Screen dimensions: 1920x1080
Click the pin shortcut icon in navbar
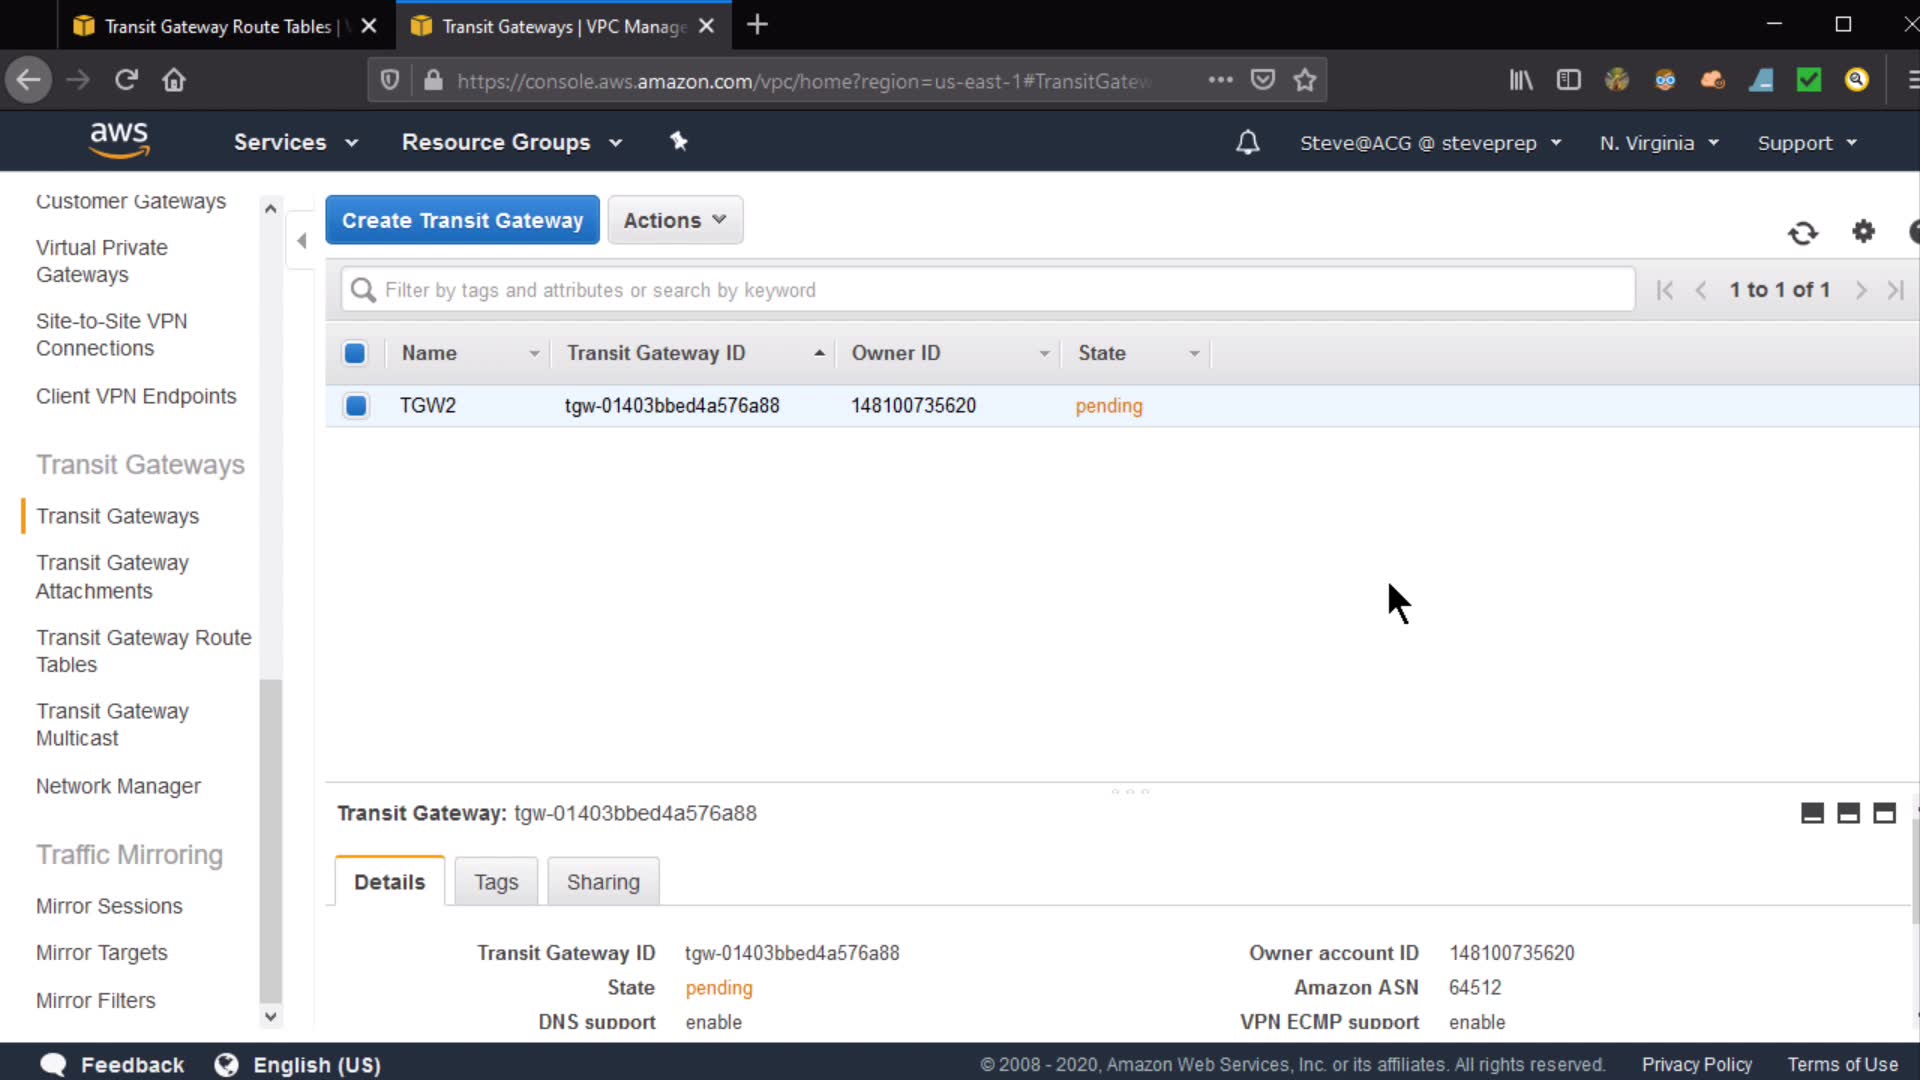(679, 142)
